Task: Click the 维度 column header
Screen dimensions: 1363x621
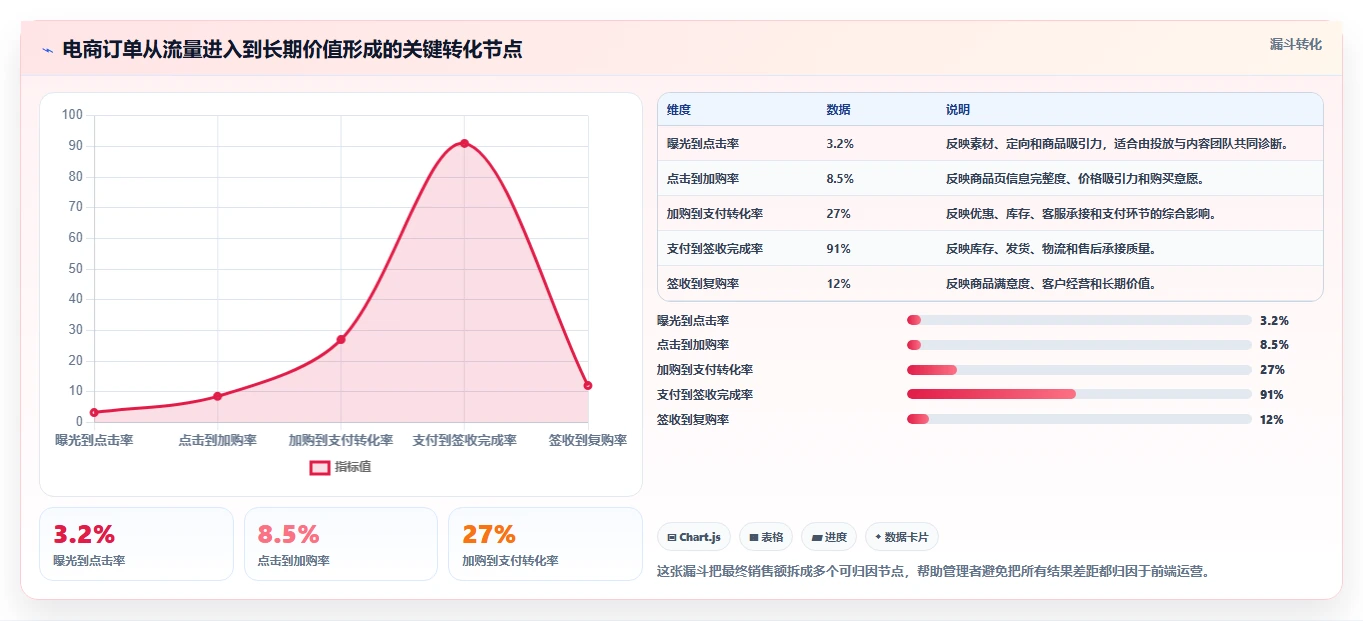Action: click(679, 110)
